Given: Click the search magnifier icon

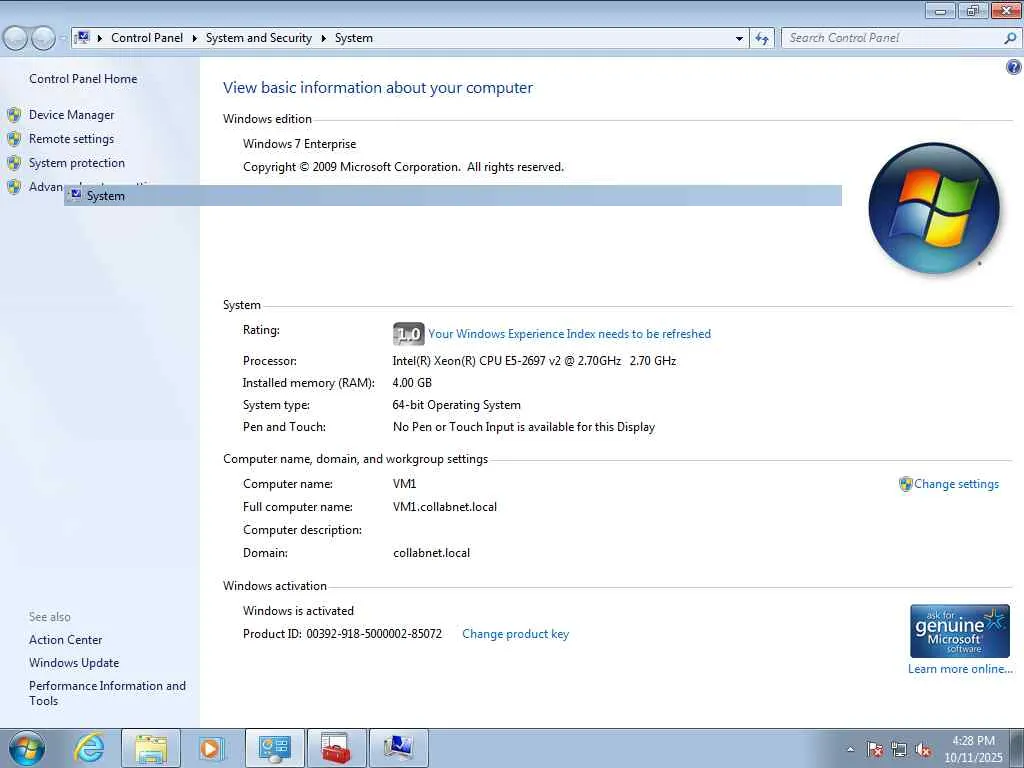Looking at the screenshot, I should (x=1010, y=38).
